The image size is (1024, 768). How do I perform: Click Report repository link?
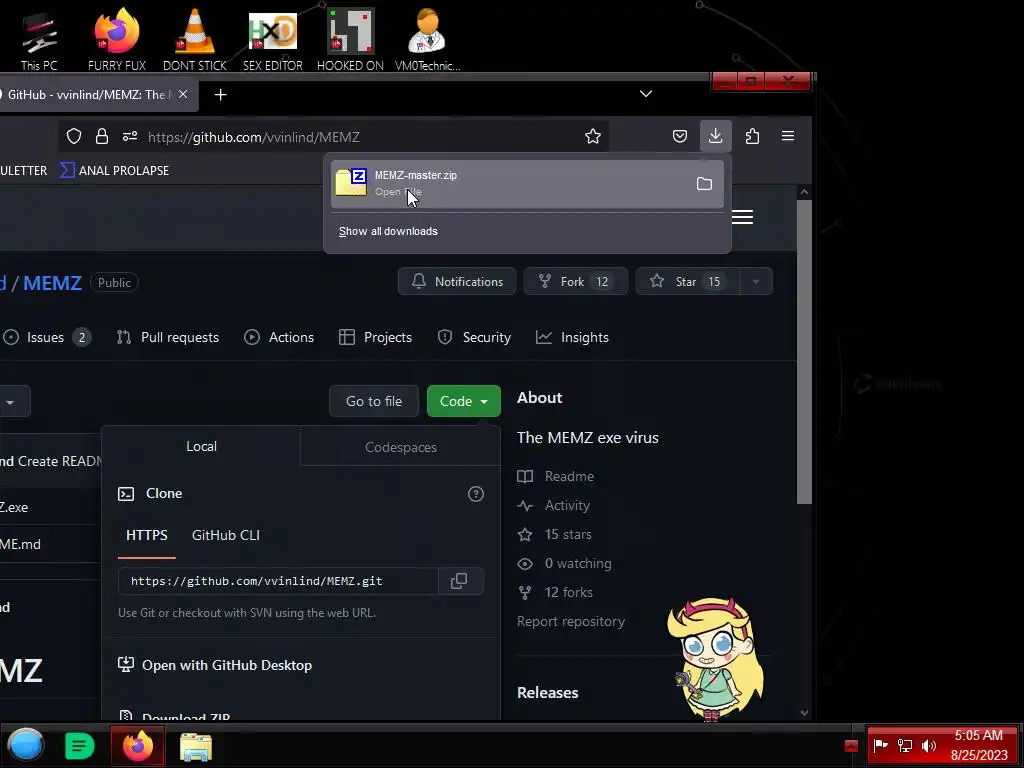[571, 621]
